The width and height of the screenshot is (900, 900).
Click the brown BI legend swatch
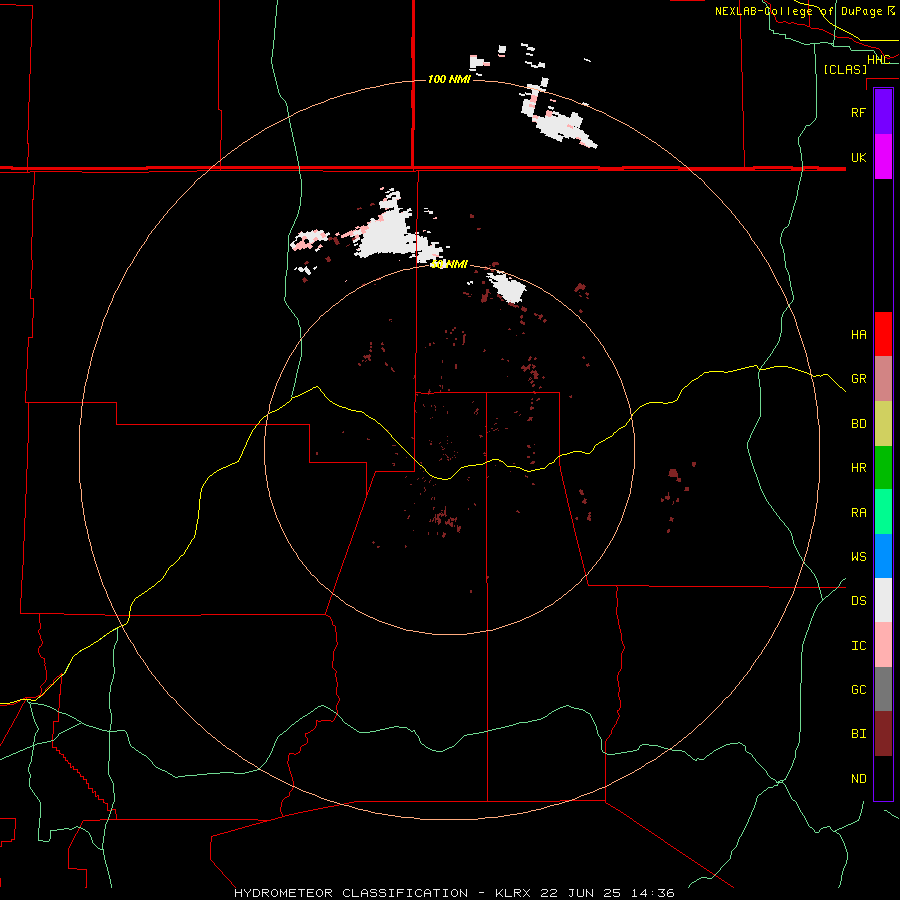click(883, 734)
